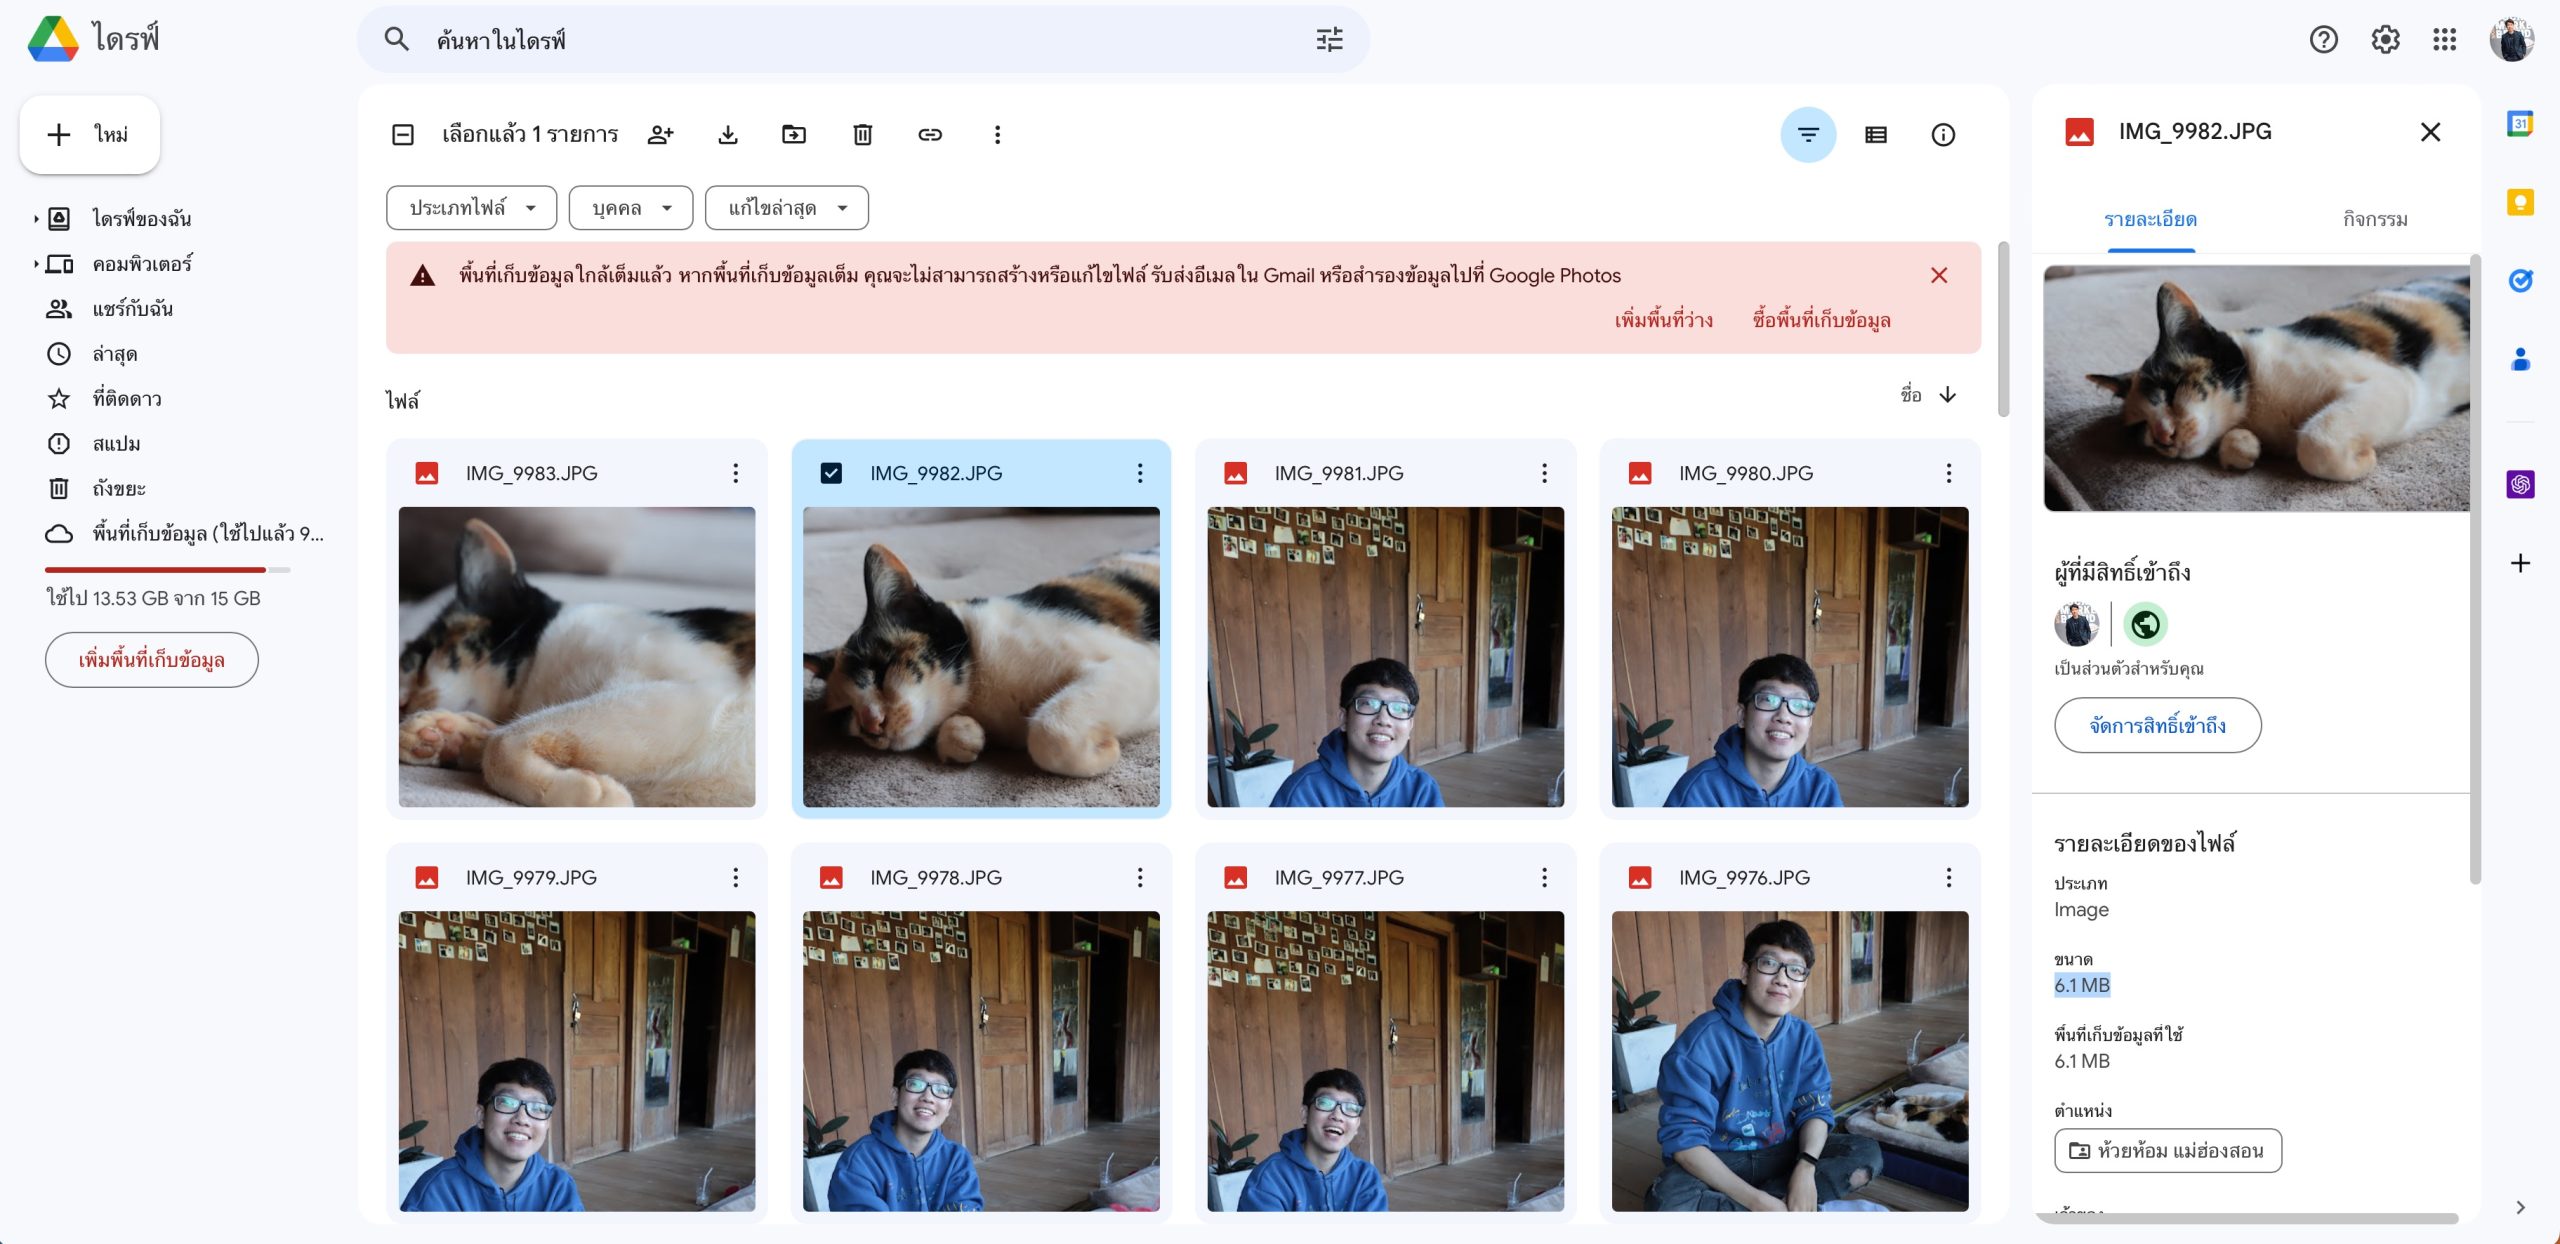The width and height of the screenshot is (2560, 1244).
Task: Open Google Keep side panel icon
Action: pos(2519,203)
